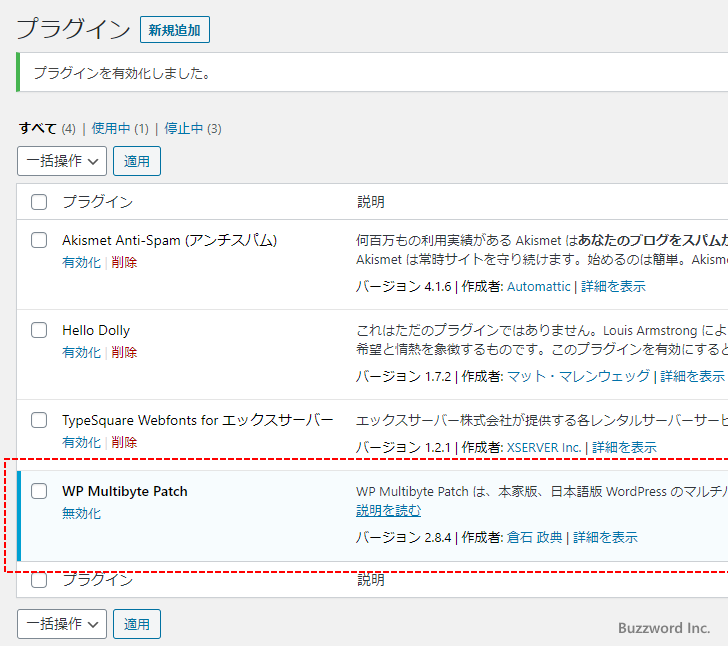The image size is (728, 646).
Task: View Hello Dolly details via 詳細を表示
Action: coord(692,376)
